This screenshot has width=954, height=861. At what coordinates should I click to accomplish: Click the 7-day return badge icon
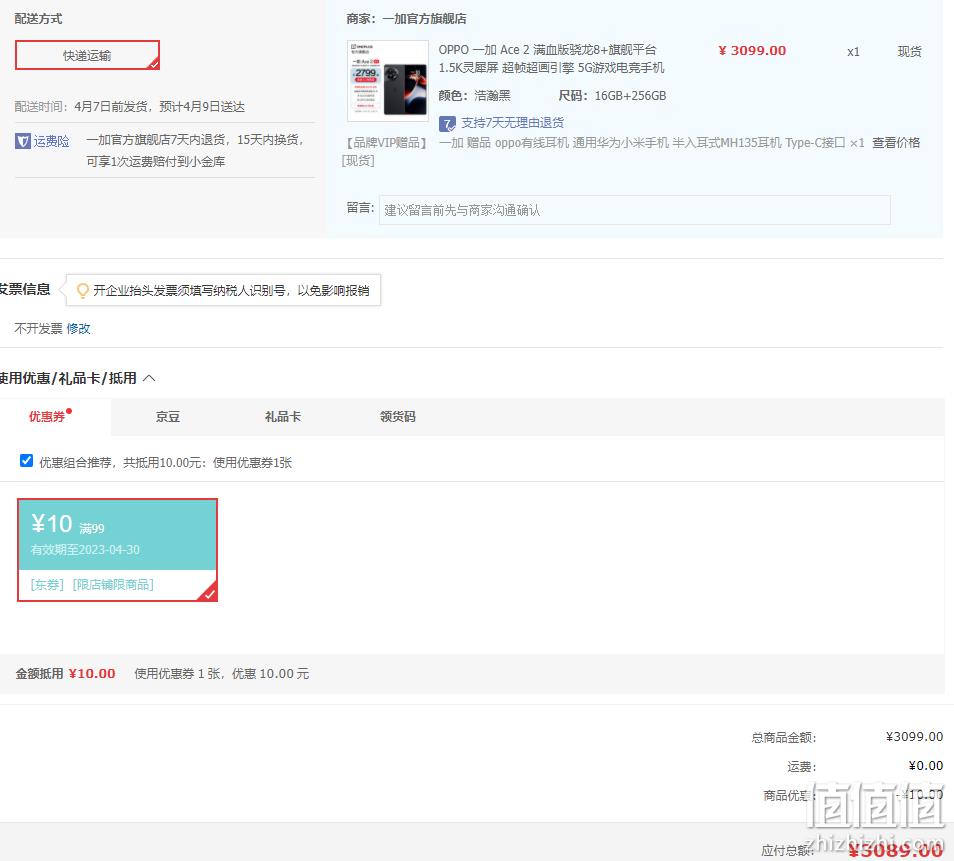(x=447, y=124)
